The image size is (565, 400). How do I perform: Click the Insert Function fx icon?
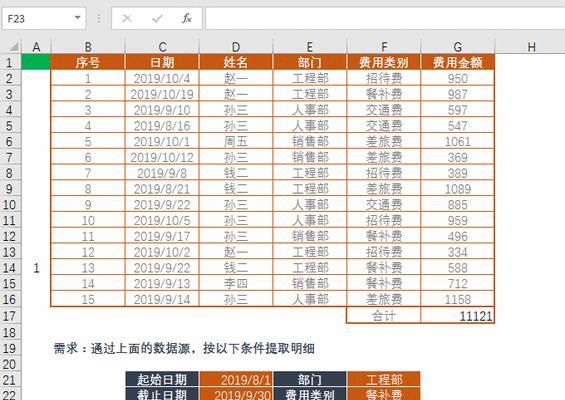click(186, 18)
